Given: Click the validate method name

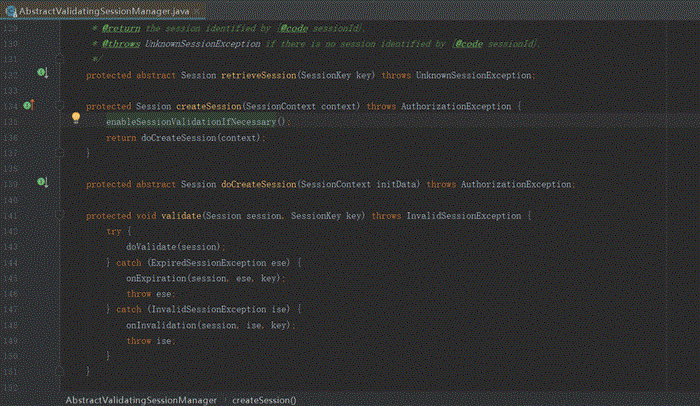Looking at the screenshot, I should click(181, 216).
